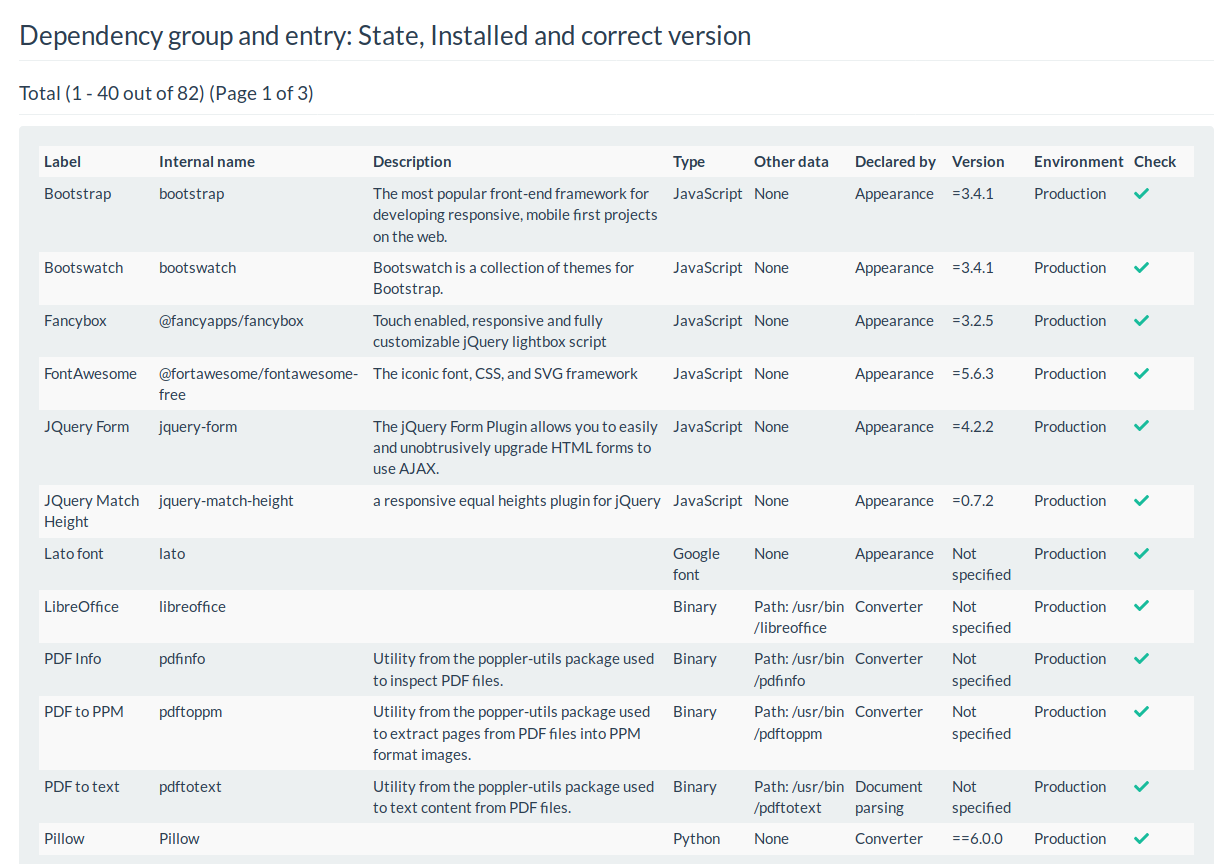This screenshot has width=1225, height=864.
Task: Click version ==6.0.0 for Pillow
Action: coord(977,839)
